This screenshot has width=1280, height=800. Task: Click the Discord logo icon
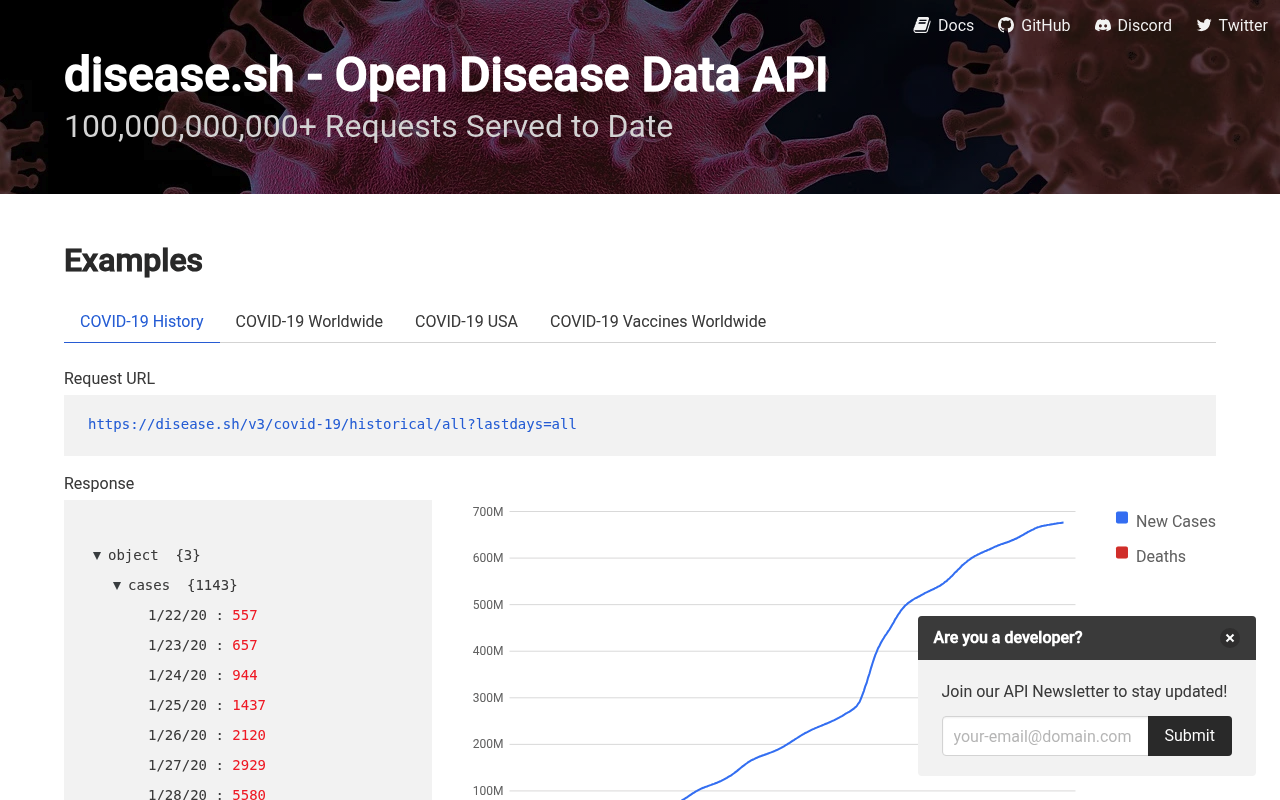(x=1103, y=25)
